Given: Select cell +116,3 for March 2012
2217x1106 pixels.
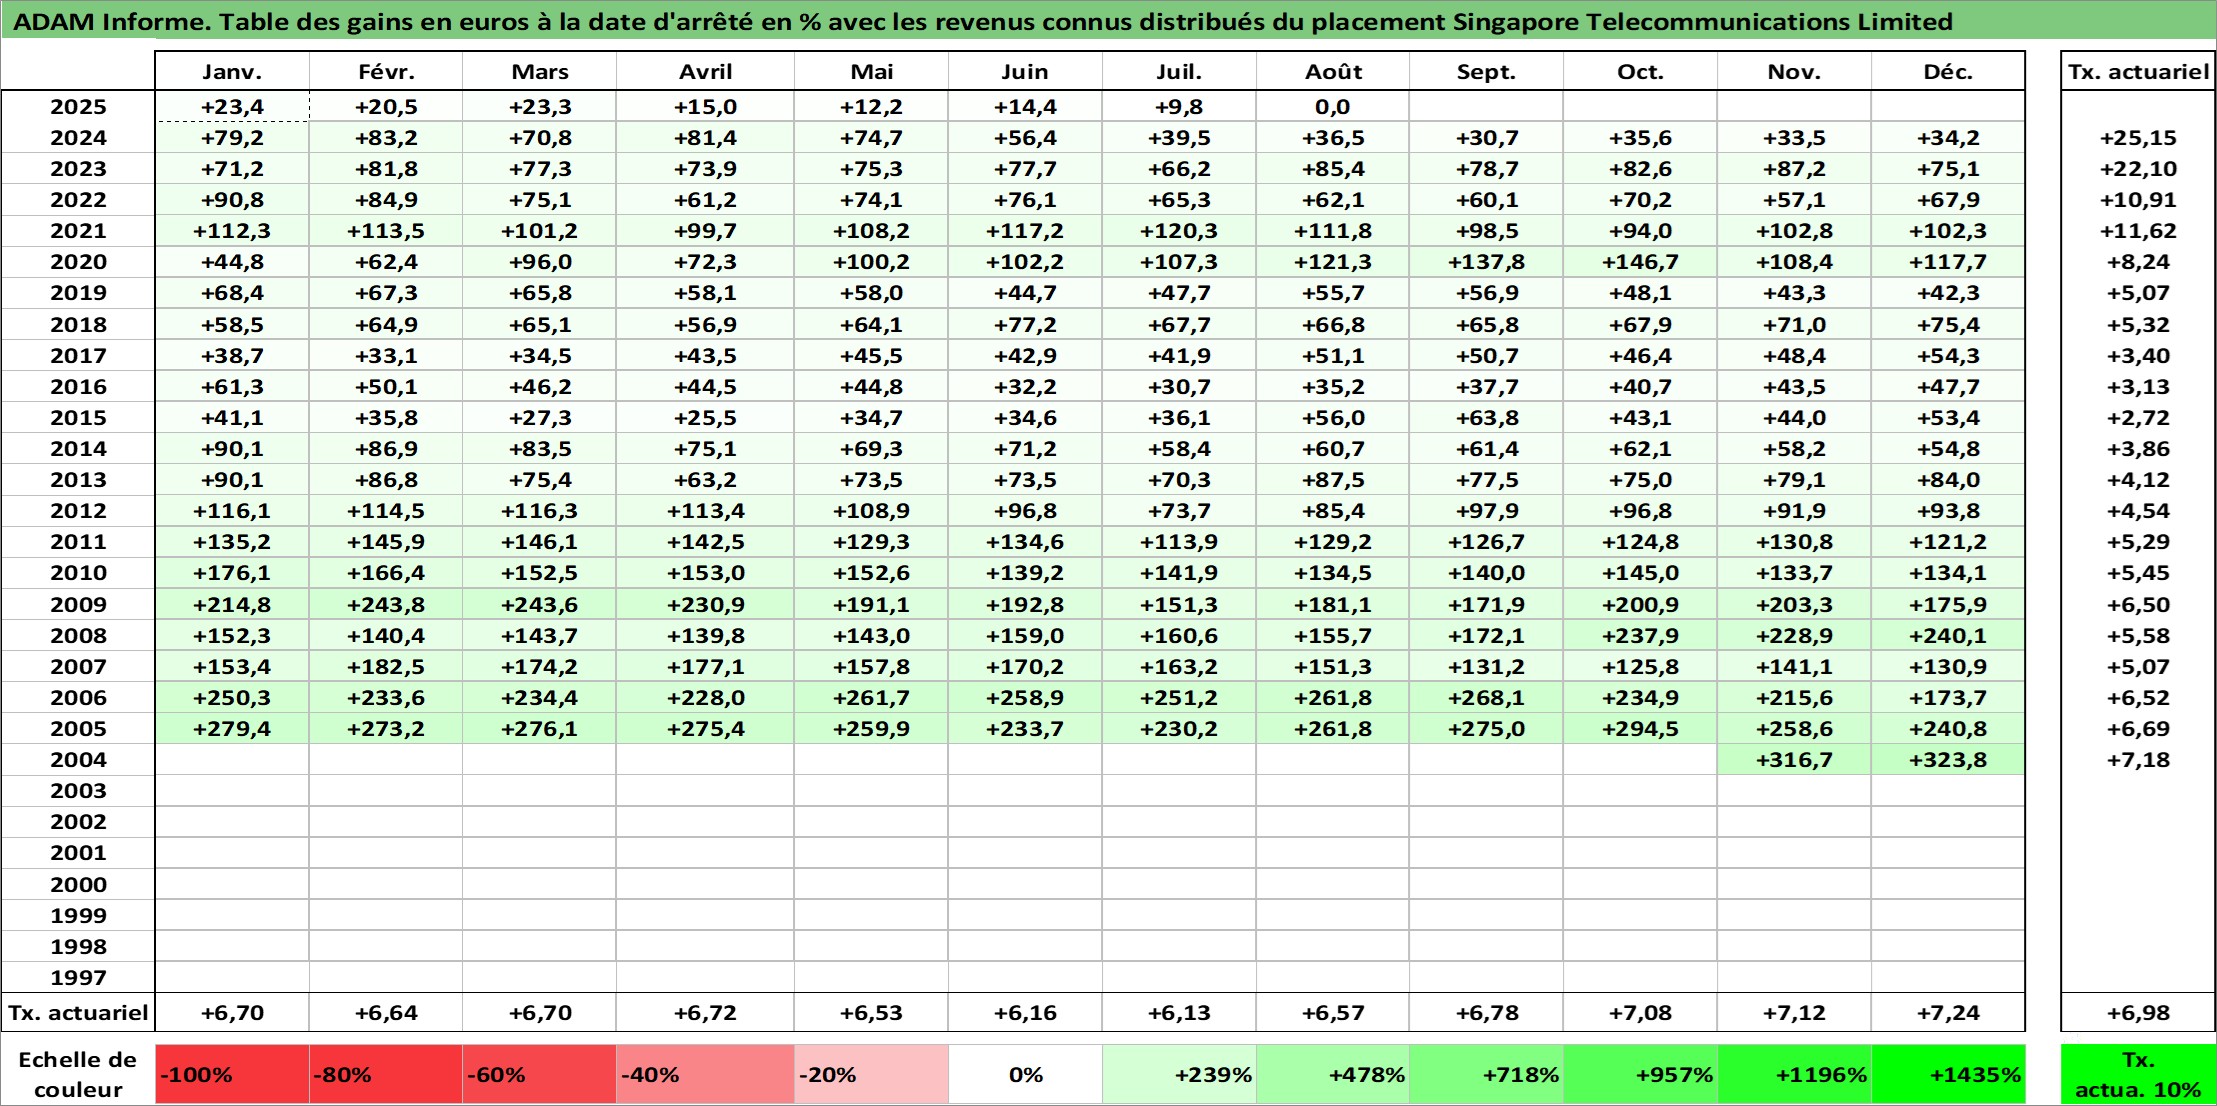Looking at the screenshot, I should click(539, 511).
